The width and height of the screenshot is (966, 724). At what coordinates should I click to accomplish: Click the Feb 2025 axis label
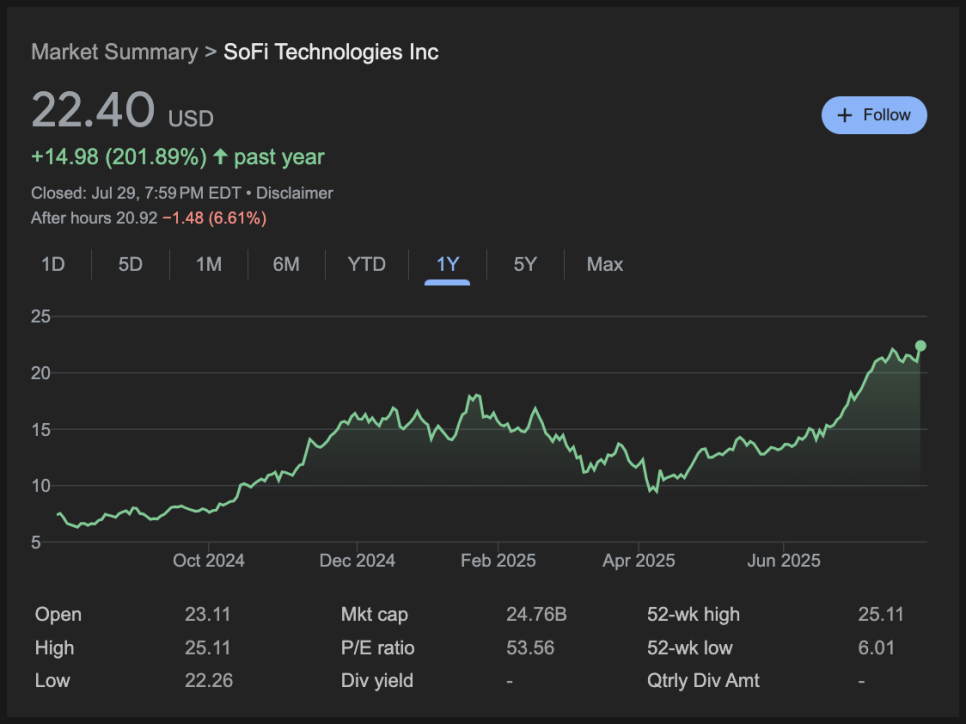pyautogui.click(x=498, y=561)
